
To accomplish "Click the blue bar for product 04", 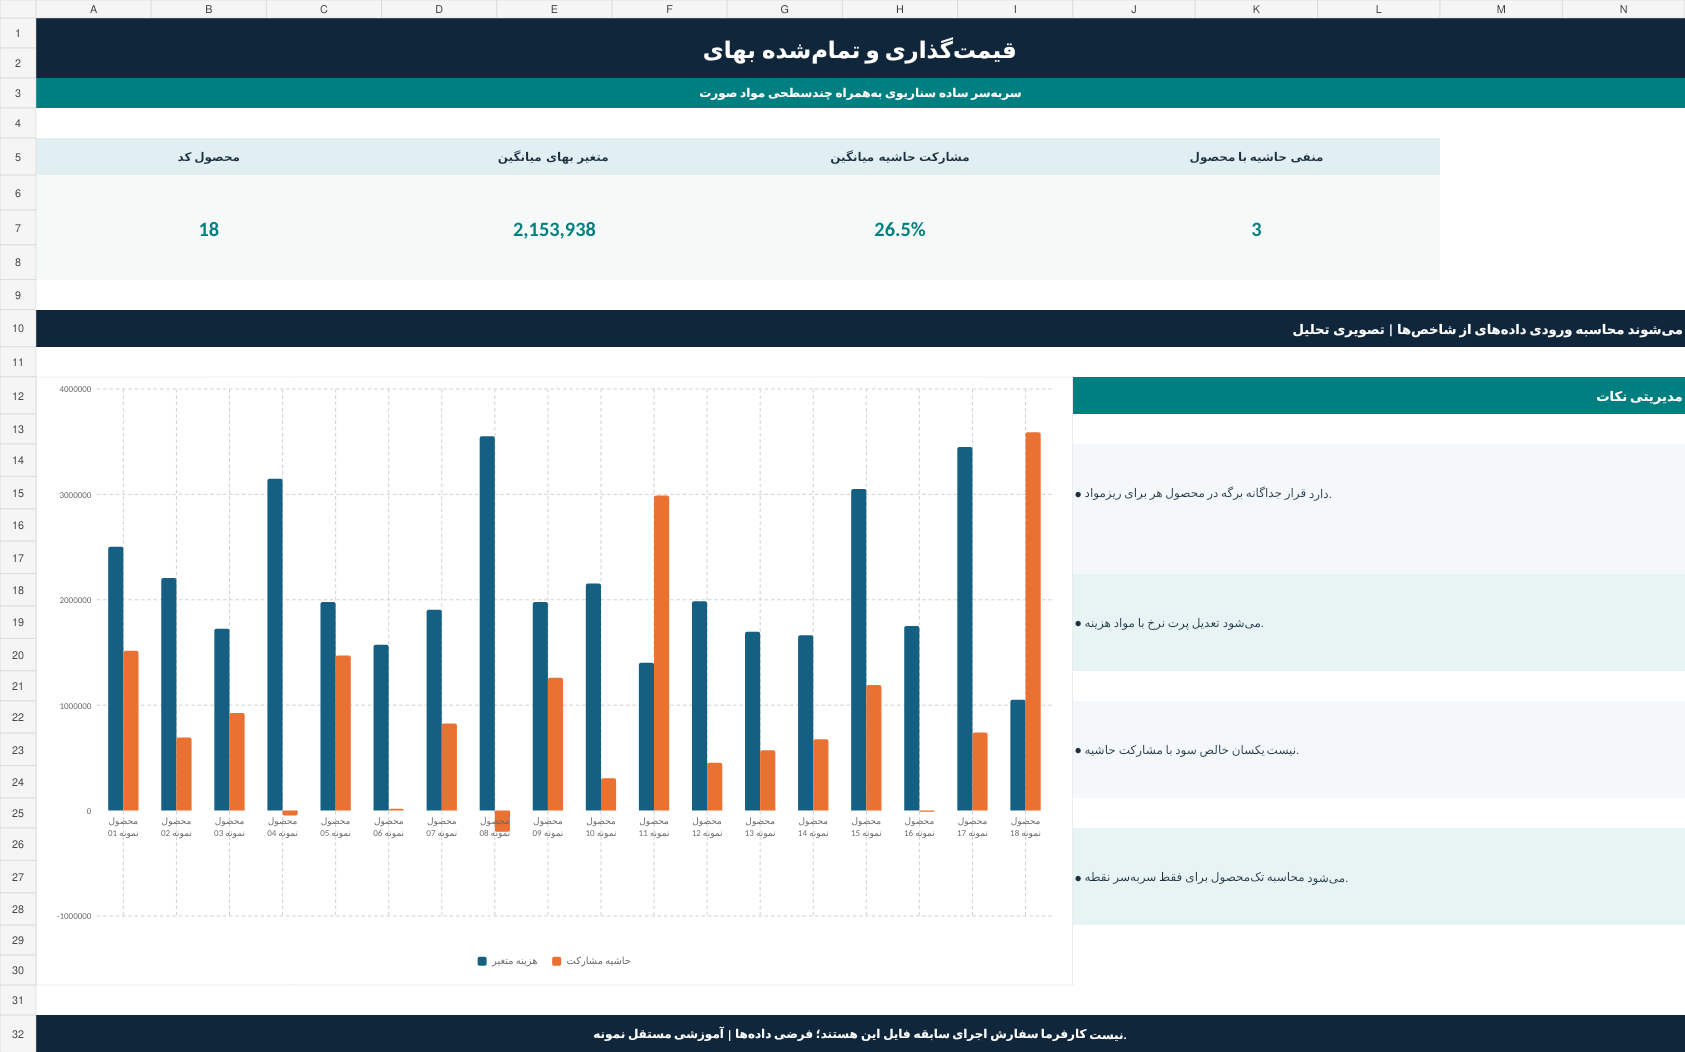I will coord(275,645).
